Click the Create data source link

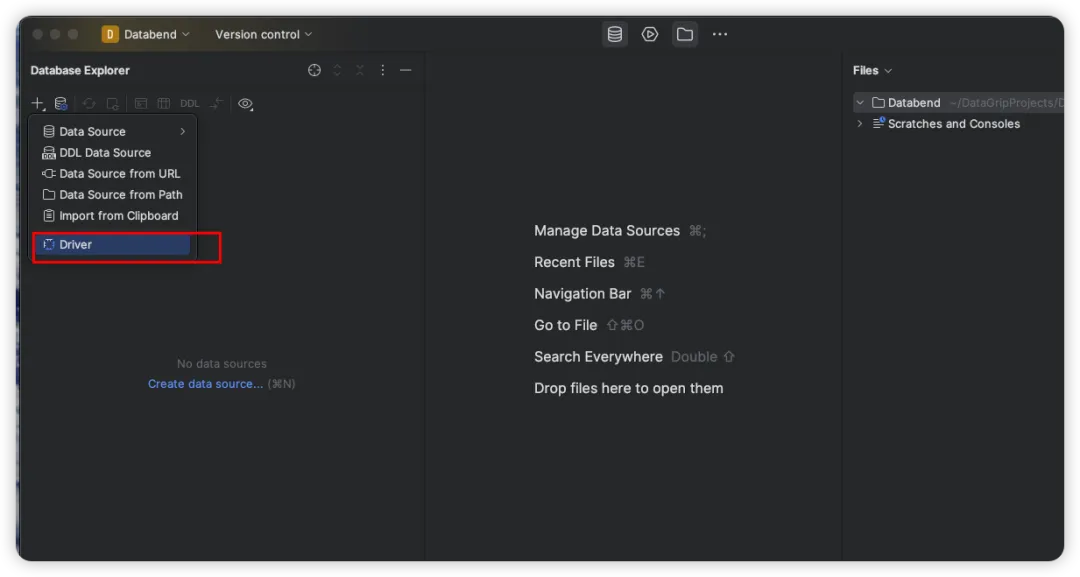pyautogui.click(x=205, y=384)
